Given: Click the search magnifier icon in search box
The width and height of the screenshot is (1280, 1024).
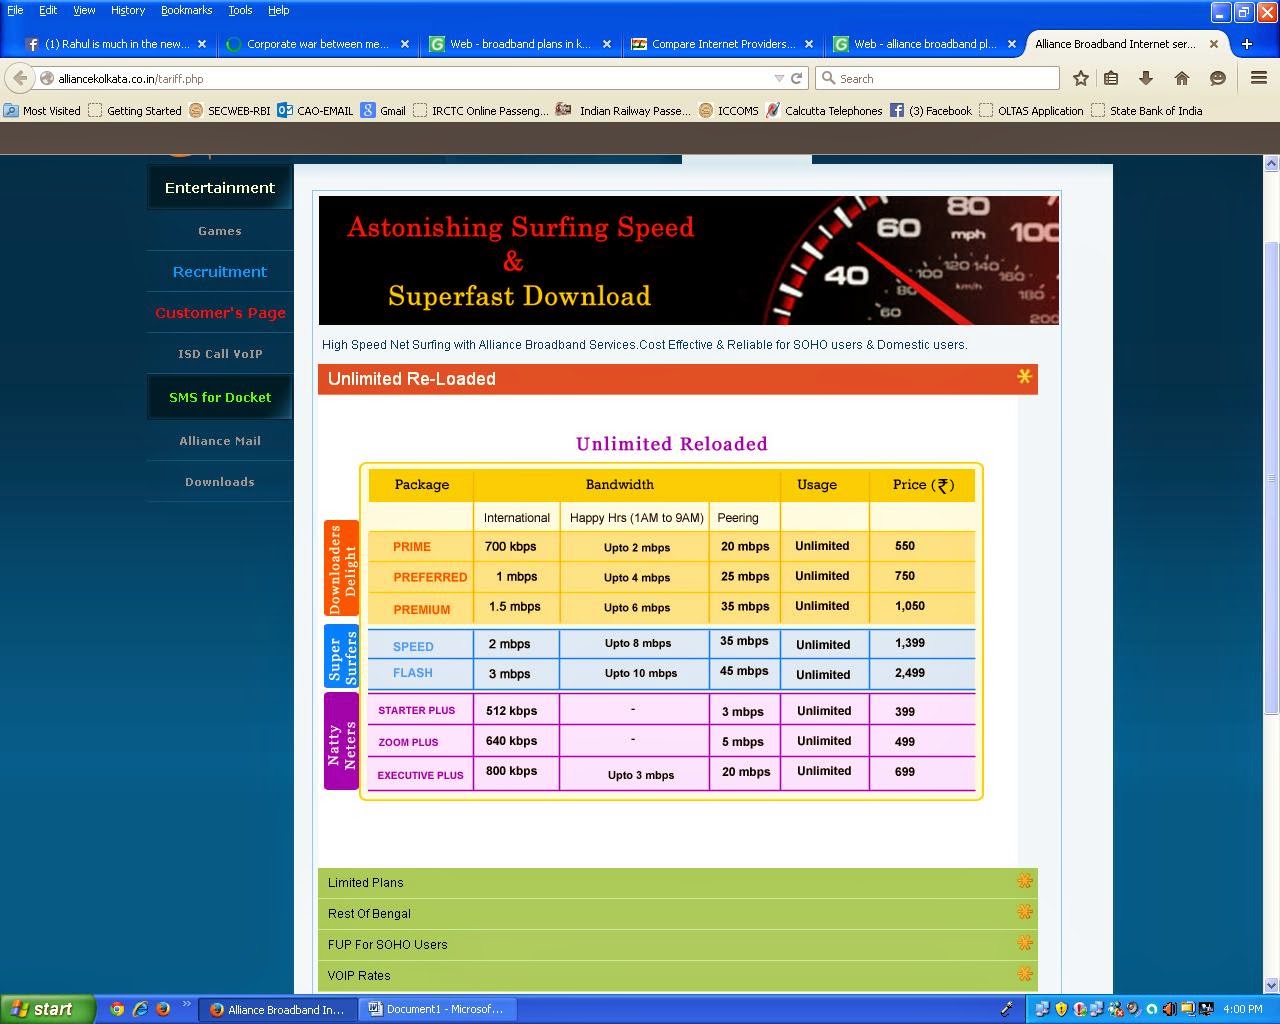Looking at the screenshot, I should 827,78.
